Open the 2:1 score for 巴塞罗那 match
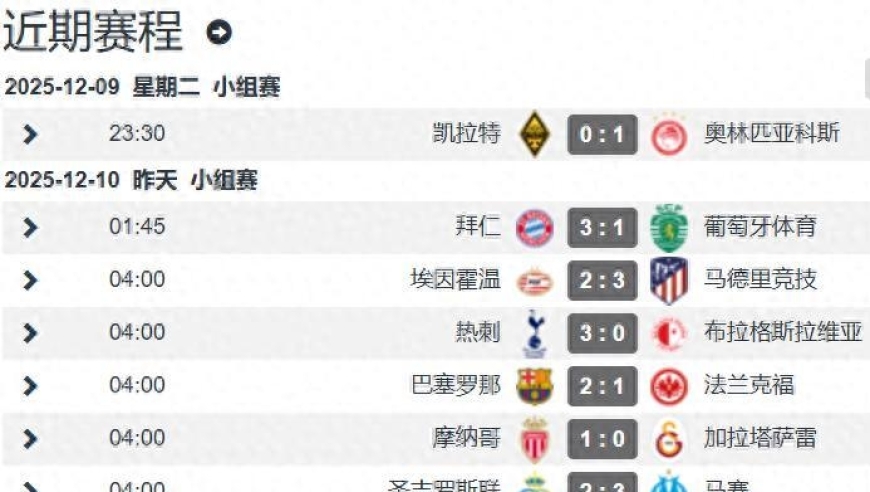This screenshot has height=492, width=870. click(602, 385)
